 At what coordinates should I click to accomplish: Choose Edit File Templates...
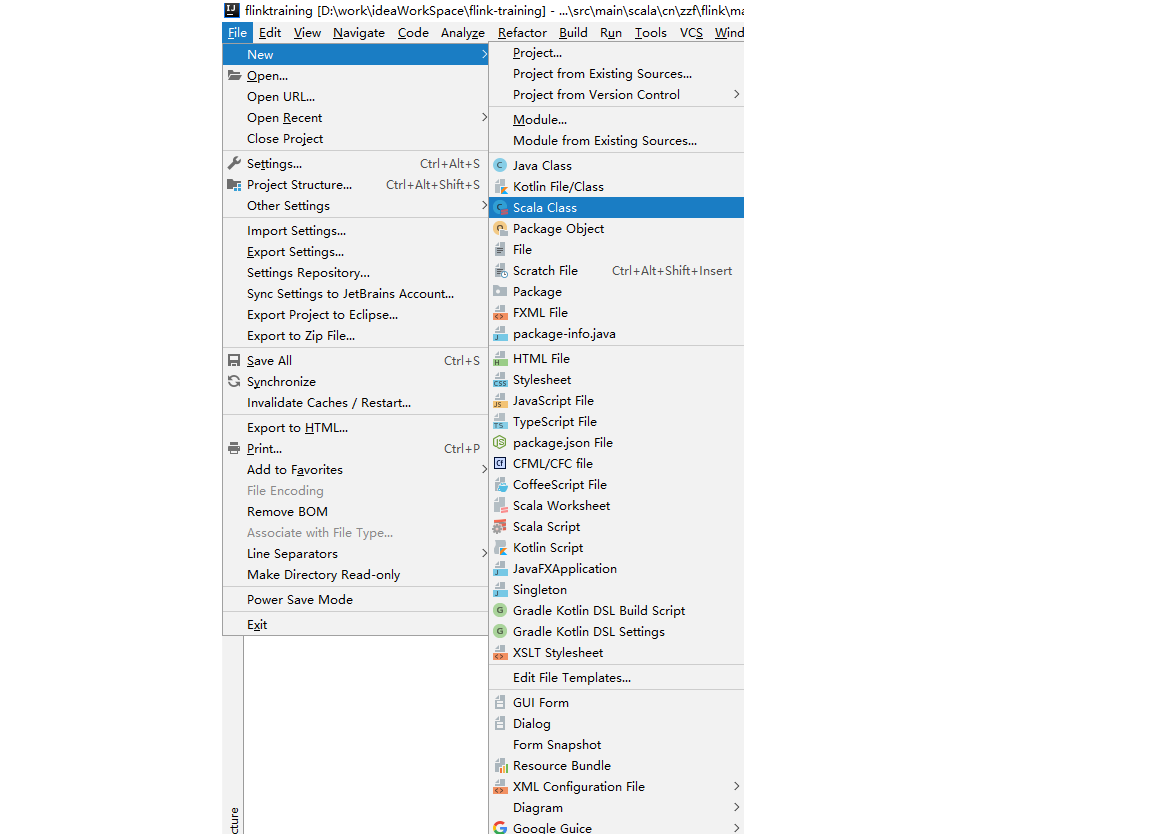click(x=616, y=677)
